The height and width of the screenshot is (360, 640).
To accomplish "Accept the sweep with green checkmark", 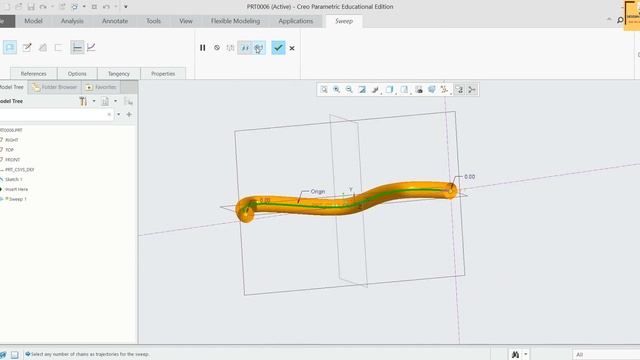I will [278, 48].
